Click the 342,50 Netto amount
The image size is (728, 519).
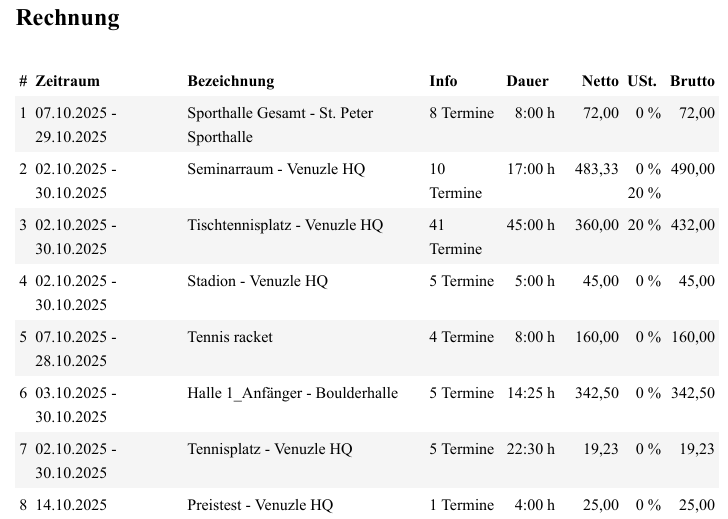[x=597, y=393]
